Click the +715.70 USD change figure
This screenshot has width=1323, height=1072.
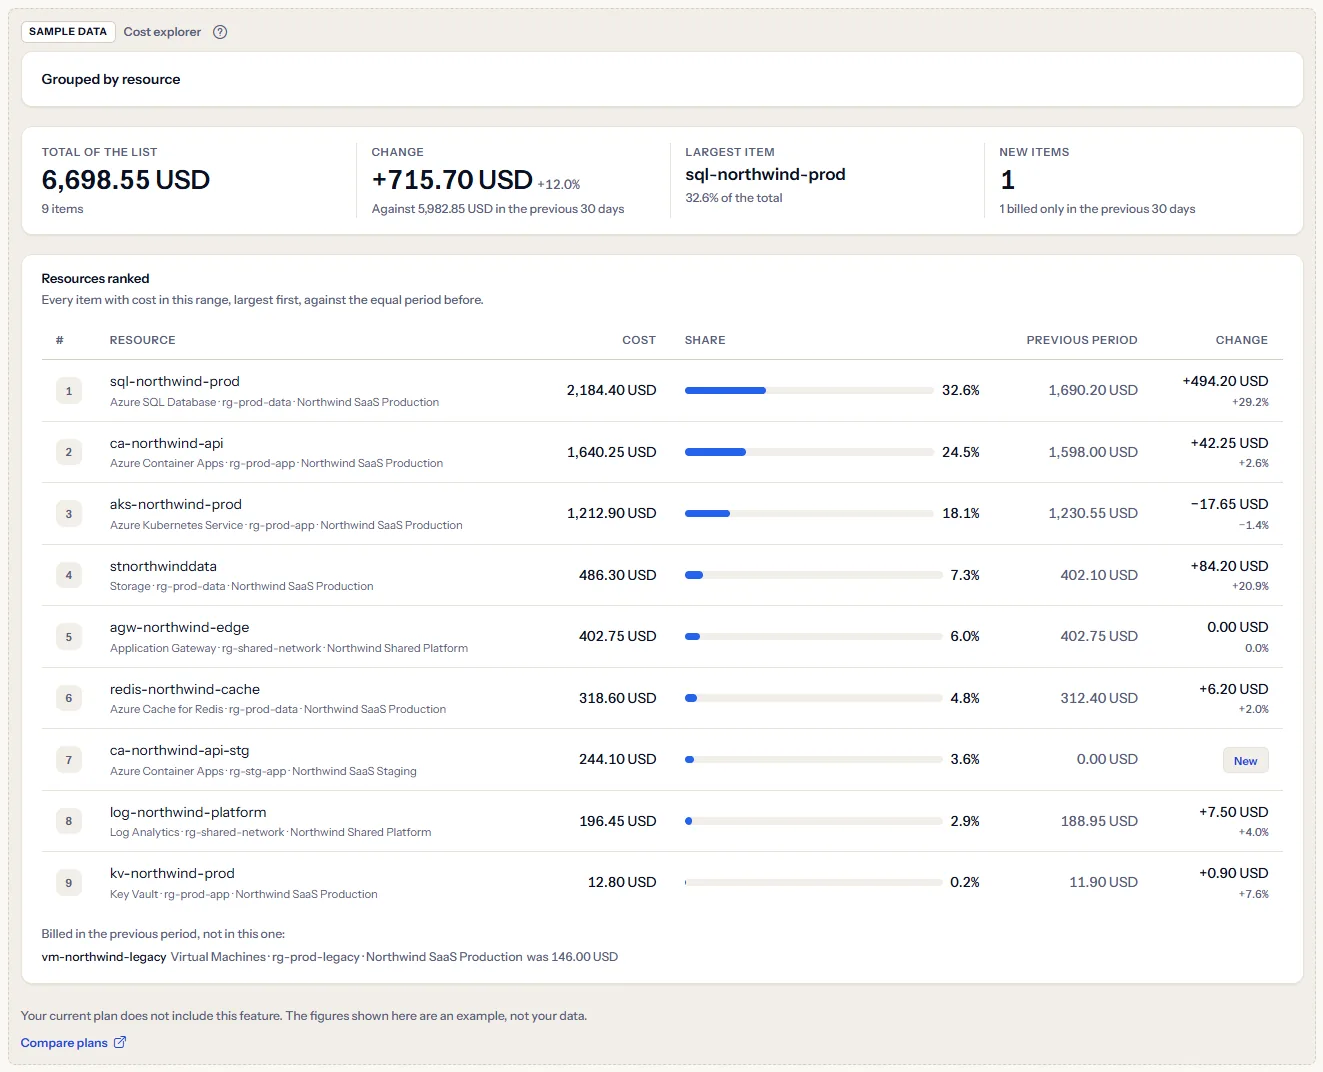452,180
